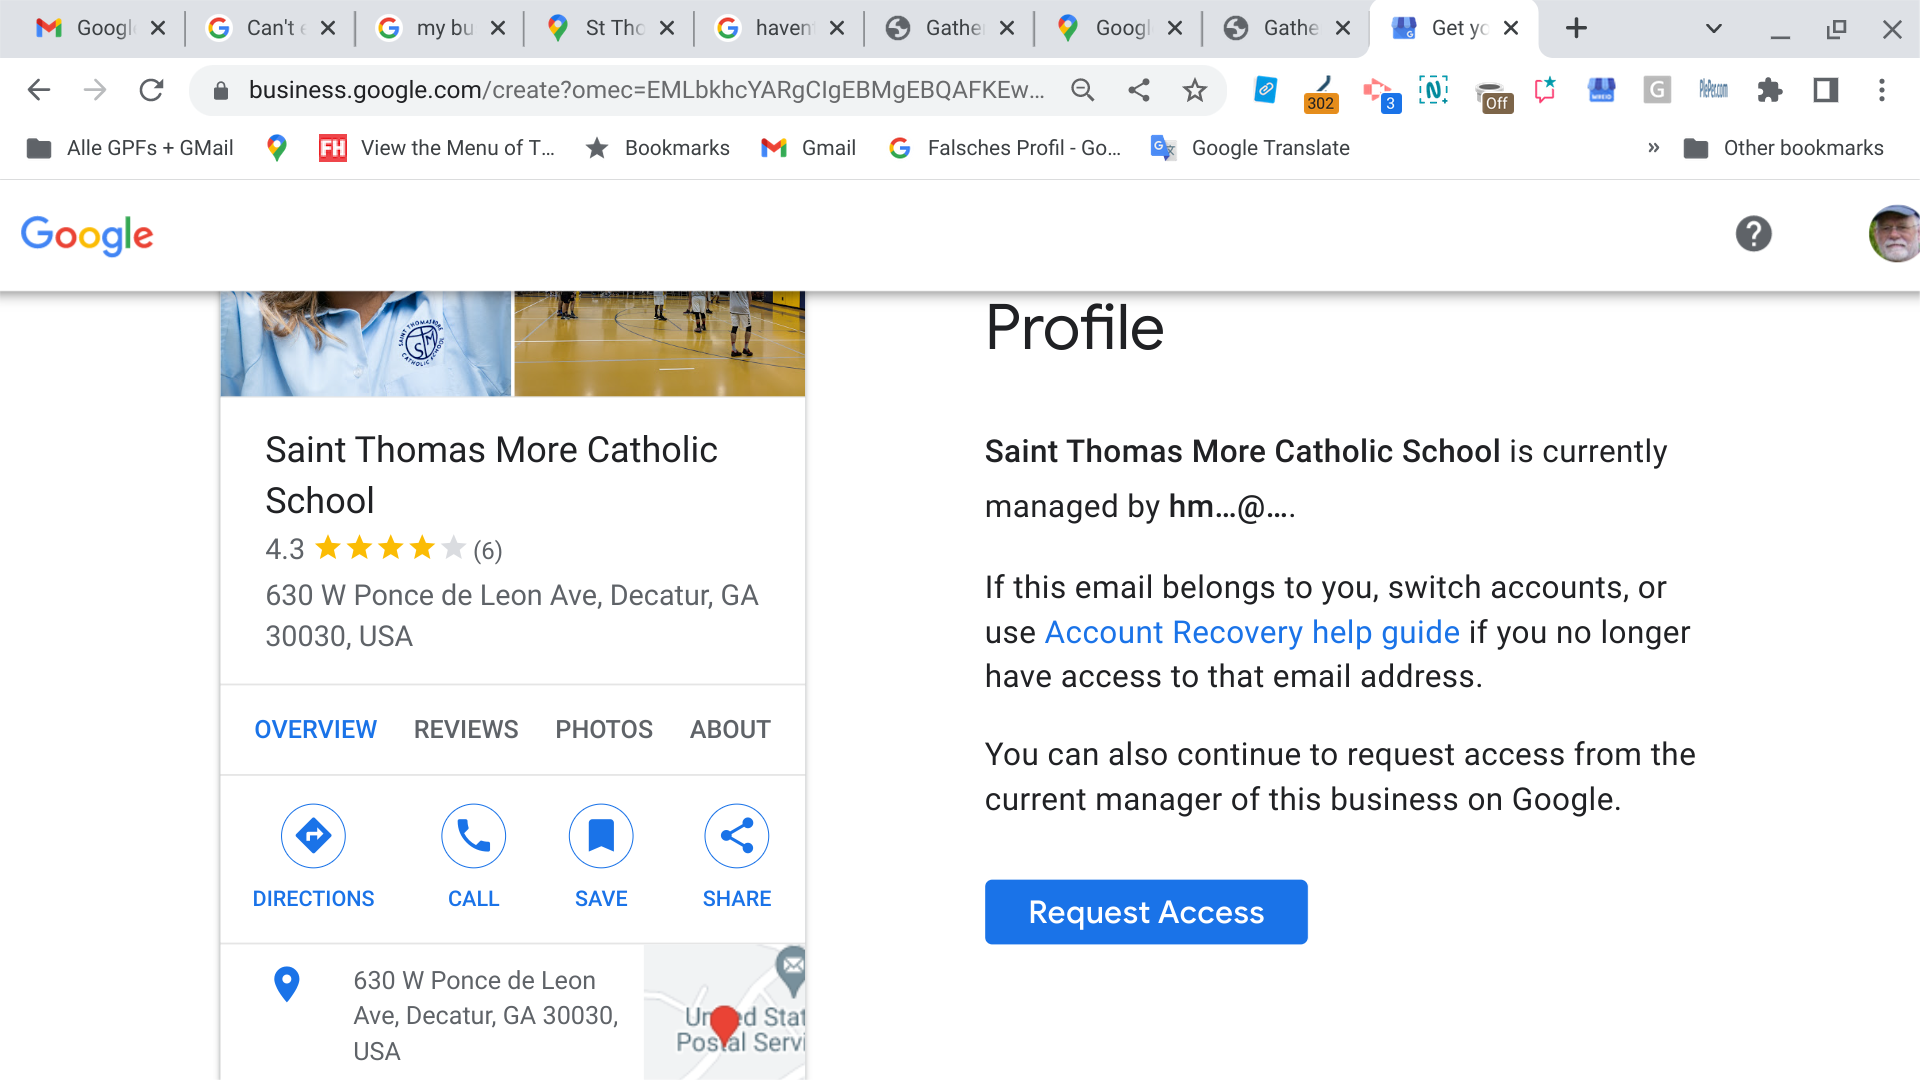Switch to the PHOTOS tab

pos(603,731)
